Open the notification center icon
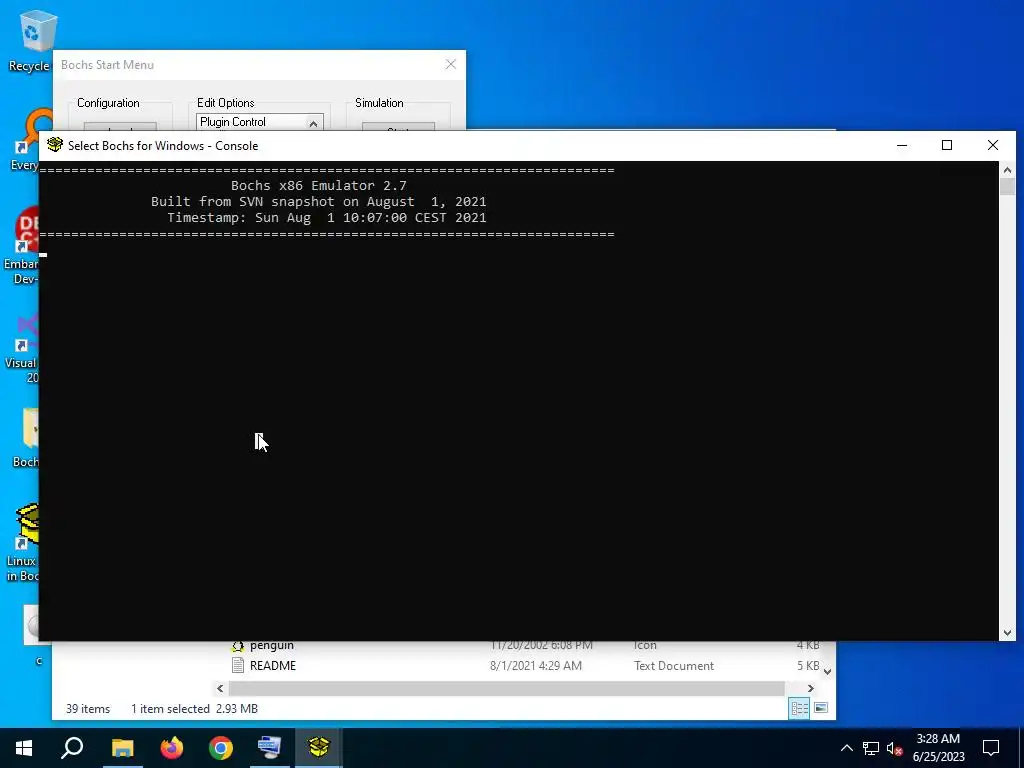This screenshot has height=768, width=1024. point(991,748)
